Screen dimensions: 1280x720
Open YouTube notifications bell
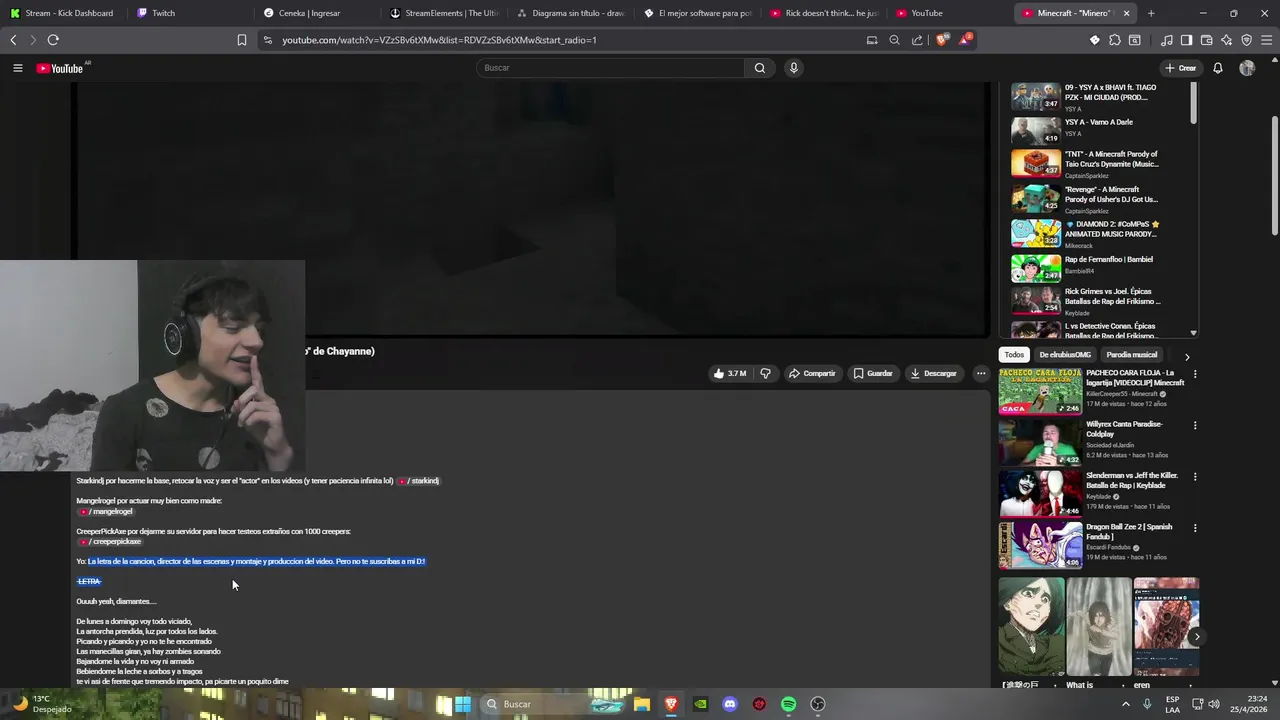point(1218,68)
